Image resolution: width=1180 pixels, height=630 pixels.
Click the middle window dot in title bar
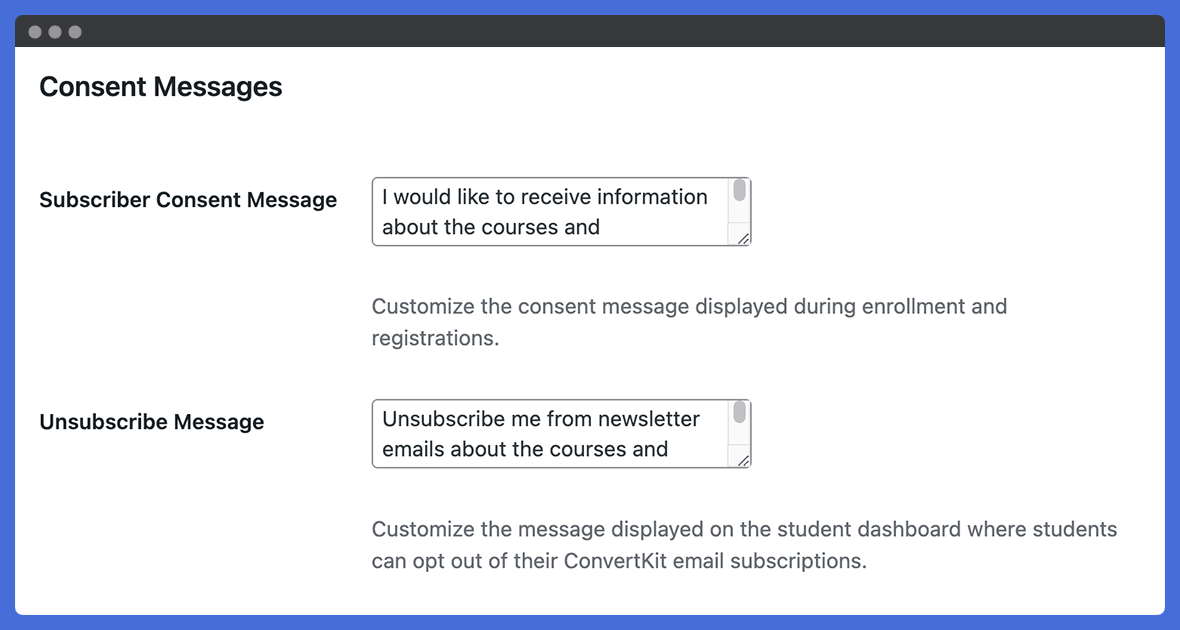click(55, 32)
